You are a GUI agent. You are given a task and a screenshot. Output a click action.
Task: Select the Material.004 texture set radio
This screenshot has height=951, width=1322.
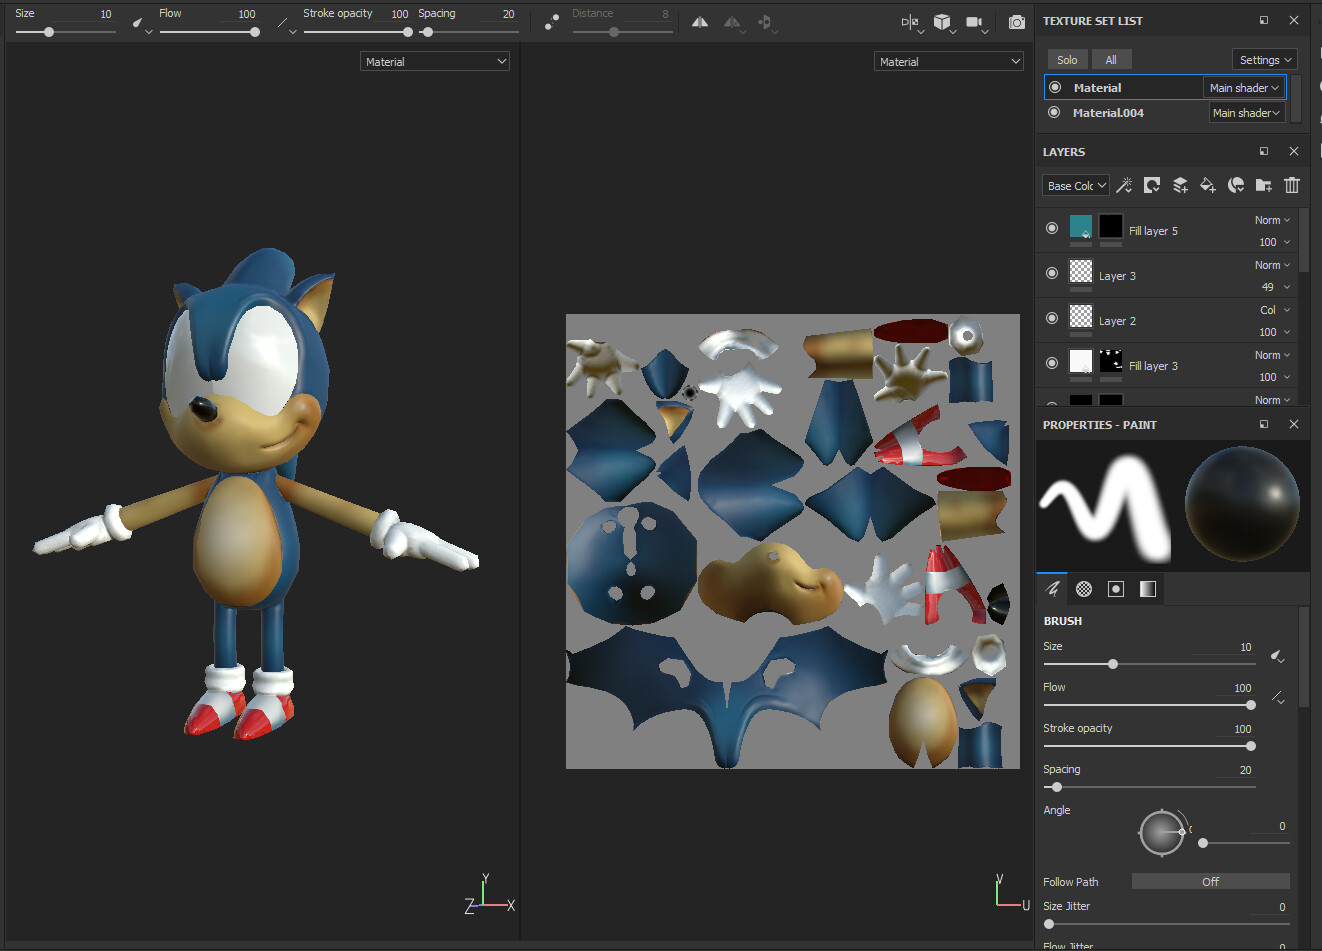point(1054,113)
